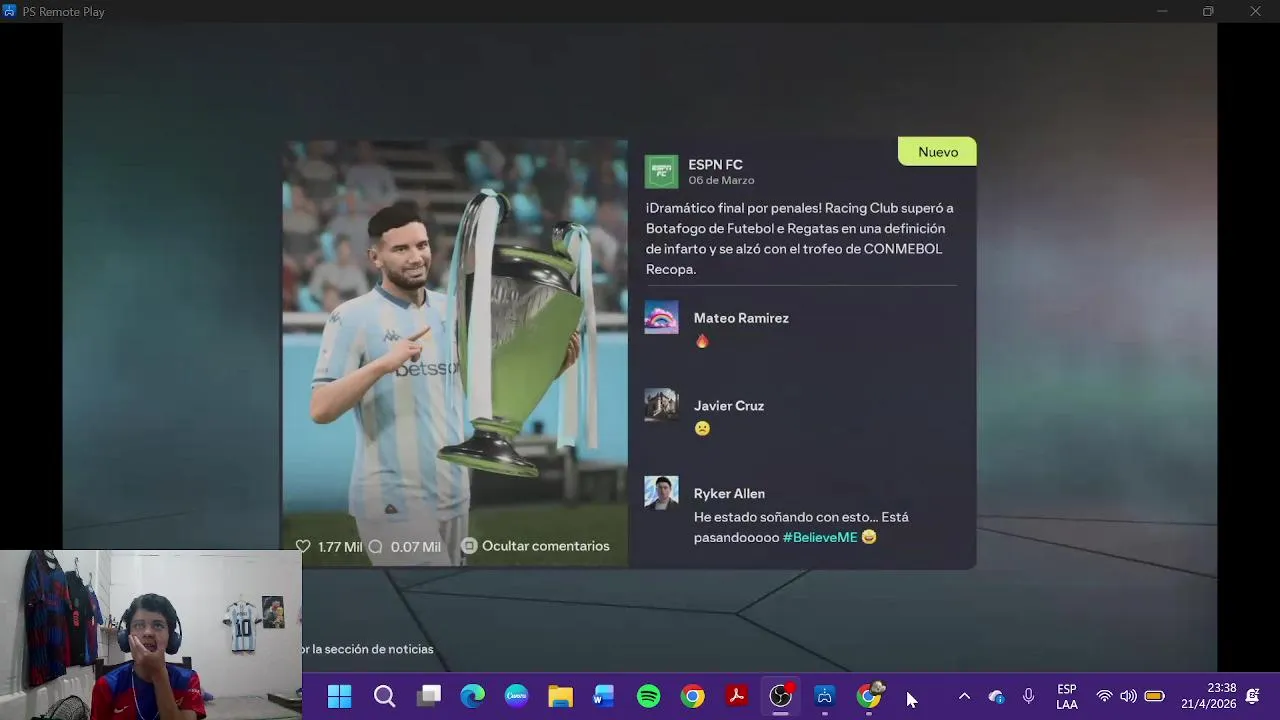Open Microsoft Word from the taskbar
This screenshot has height=720, width=1280.
coord(604,696)
